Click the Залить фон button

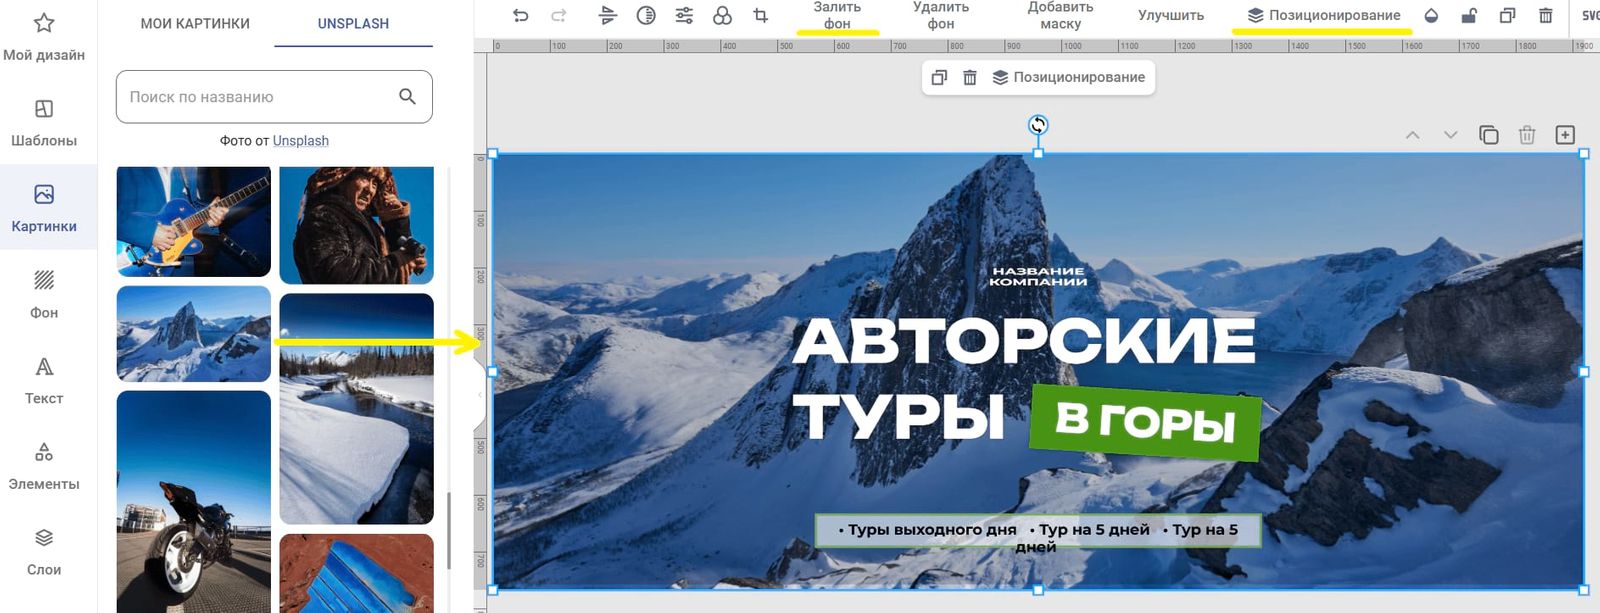837,15
